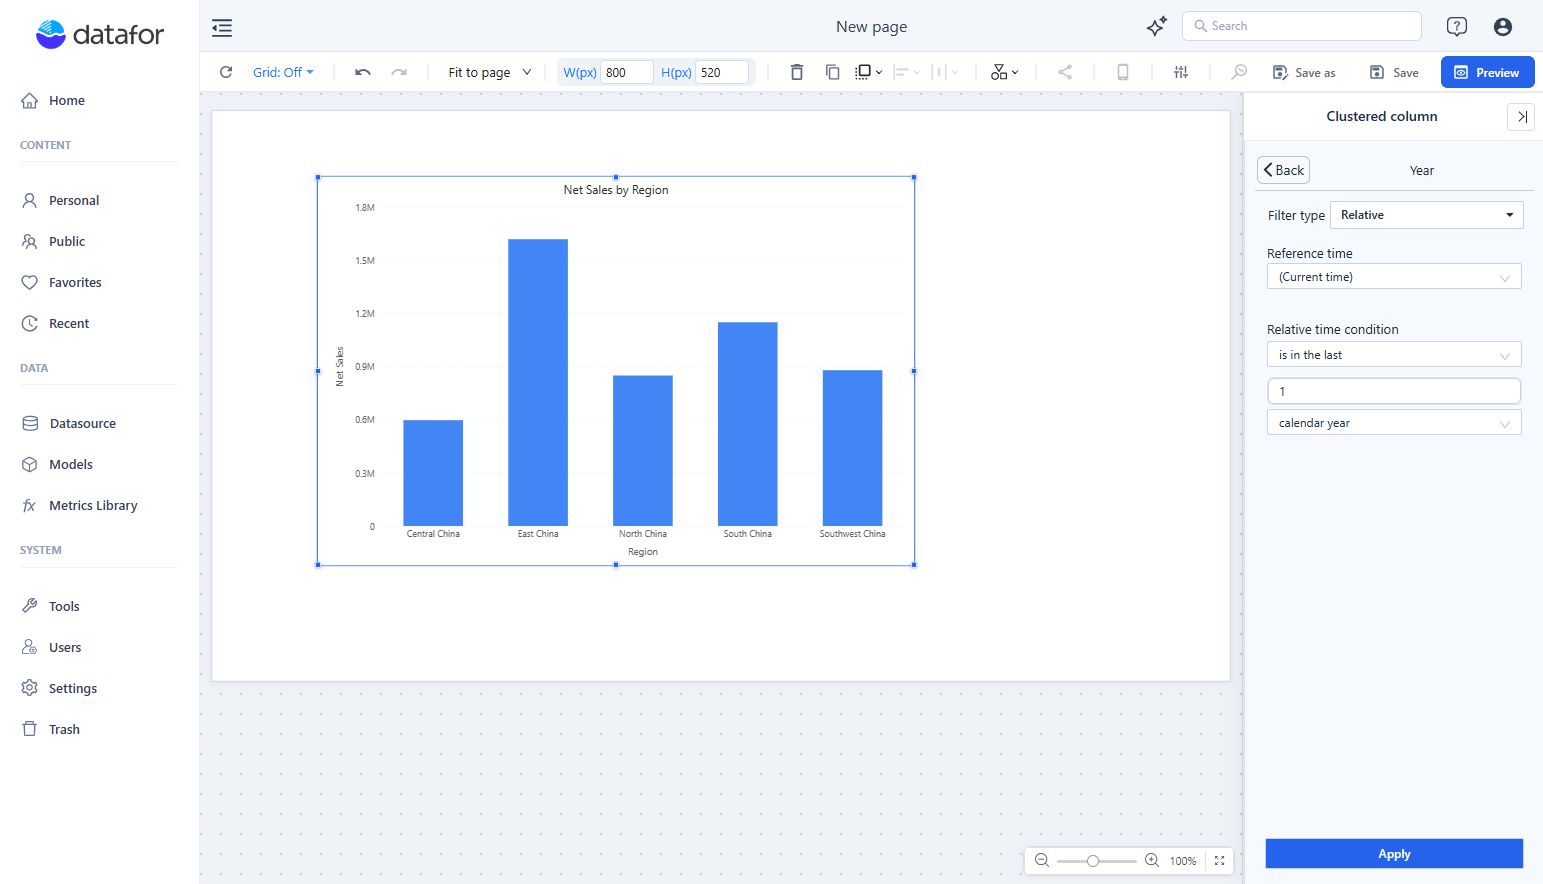Viewport: 1543px width, 884px height.
Task: Open the Models page
Action: tap(58, 464)
